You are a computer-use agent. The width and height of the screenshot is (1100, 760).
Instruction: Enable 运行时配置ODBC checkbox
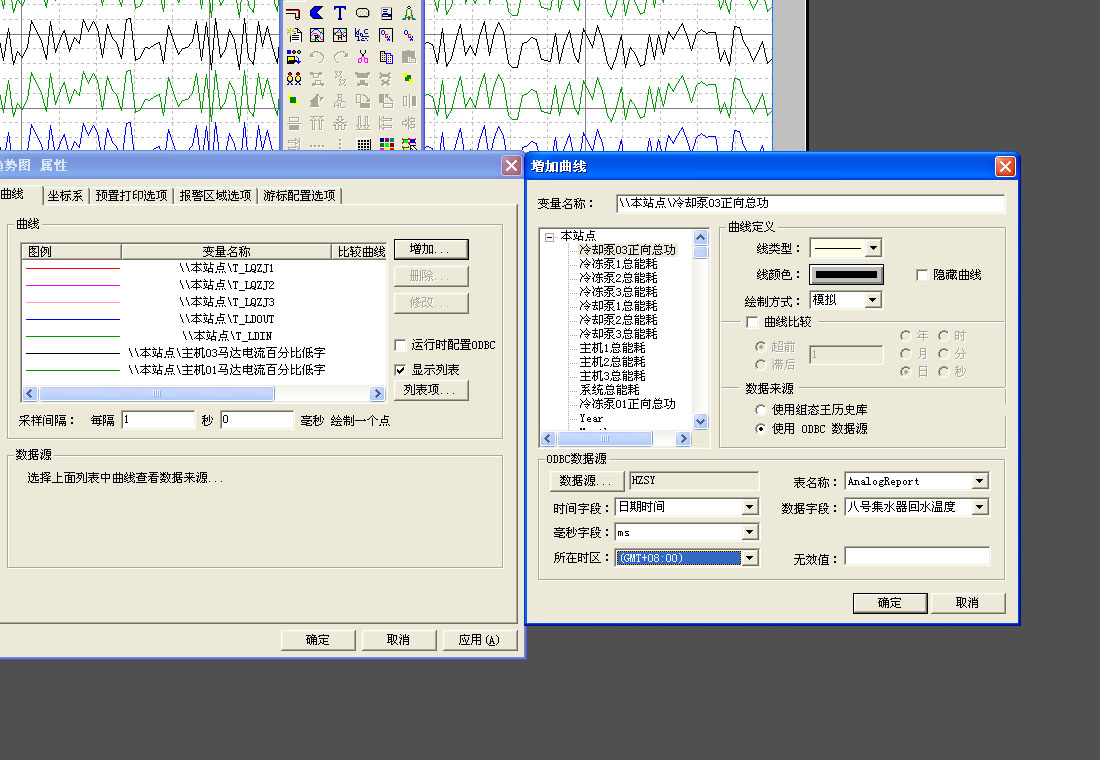(x=401, y=345)
